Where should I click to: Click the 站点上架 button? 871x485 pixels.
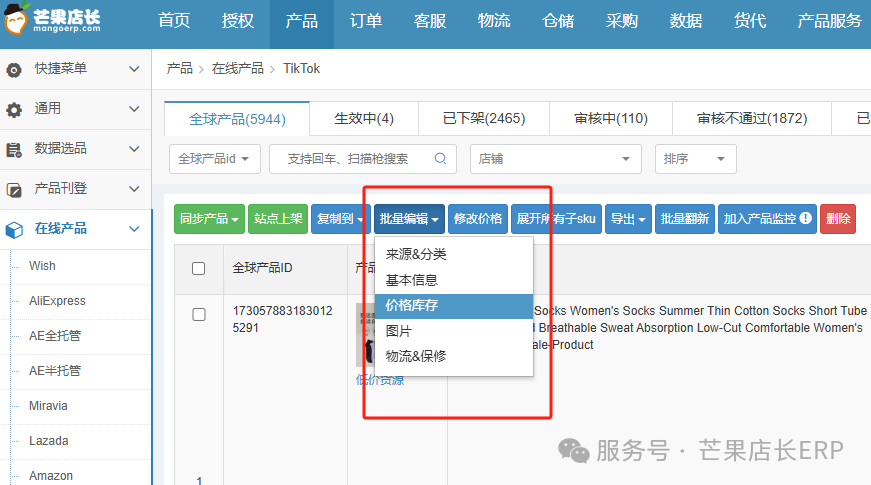tap(278, 219)
